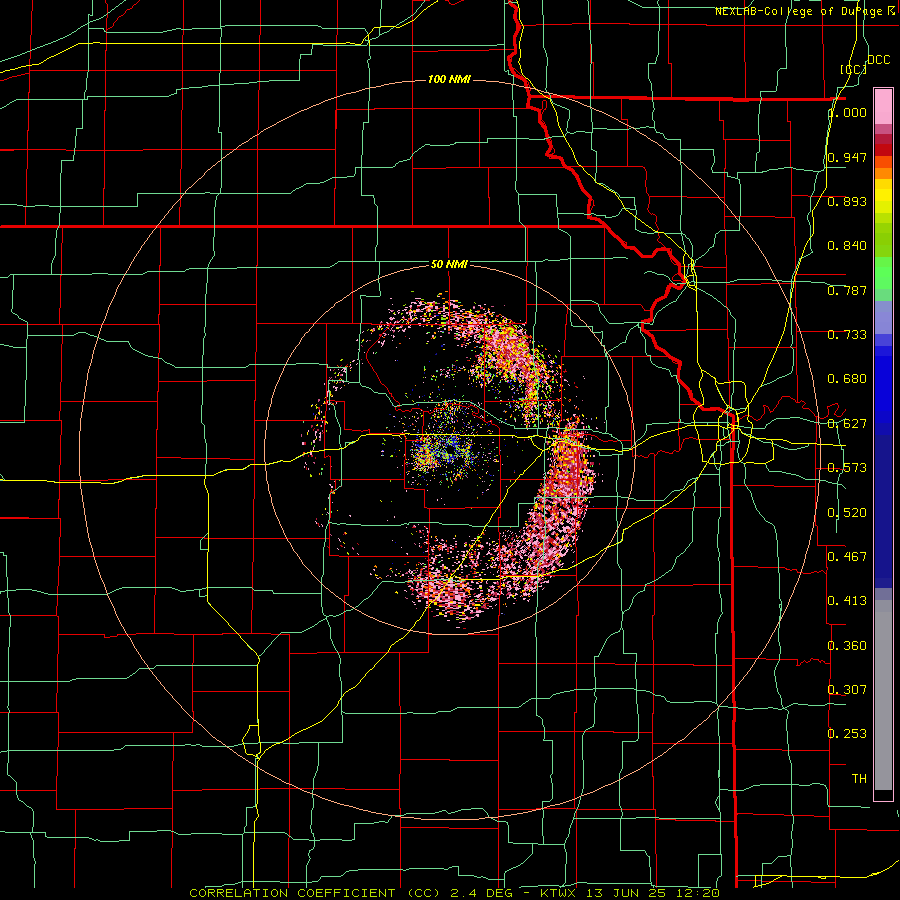This screenshot has width=900, height=900.
Task: Click the 0.840 scale value
Action: coord(847,246)
